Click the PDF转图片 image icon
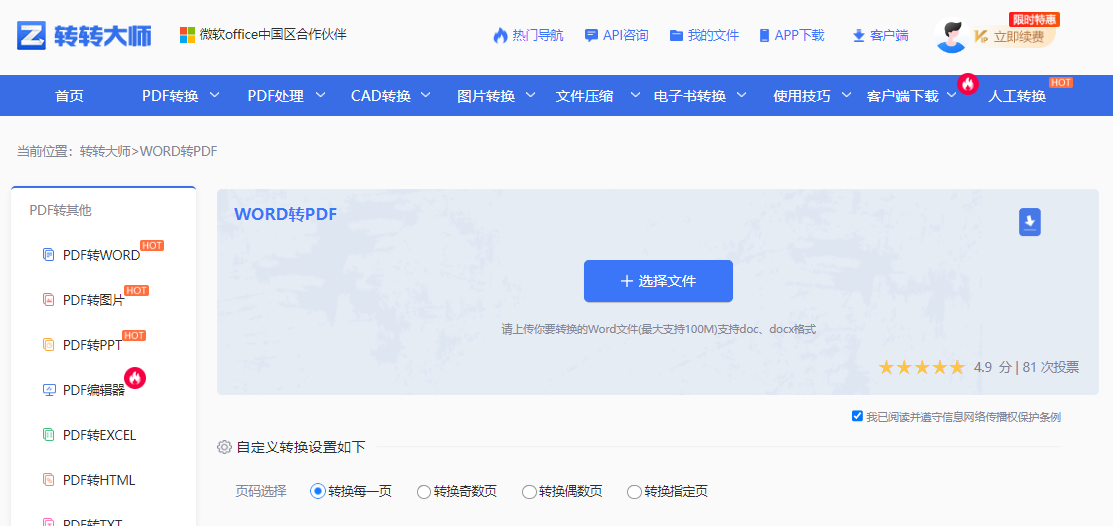 pyautogui.click(x=48, y=300)
